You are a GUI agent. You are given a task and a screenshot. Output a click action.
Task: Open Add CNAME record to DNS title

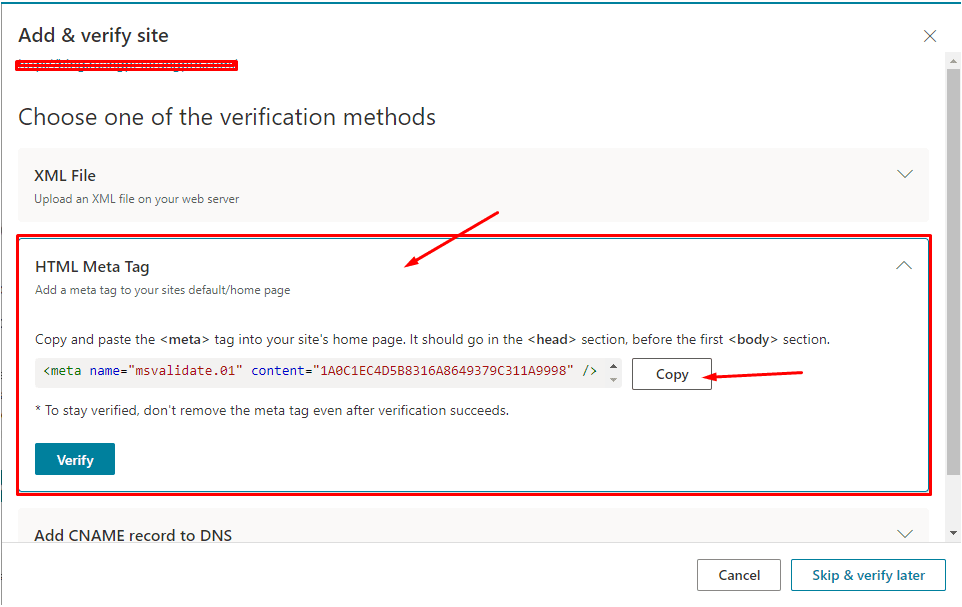point(133,535)
